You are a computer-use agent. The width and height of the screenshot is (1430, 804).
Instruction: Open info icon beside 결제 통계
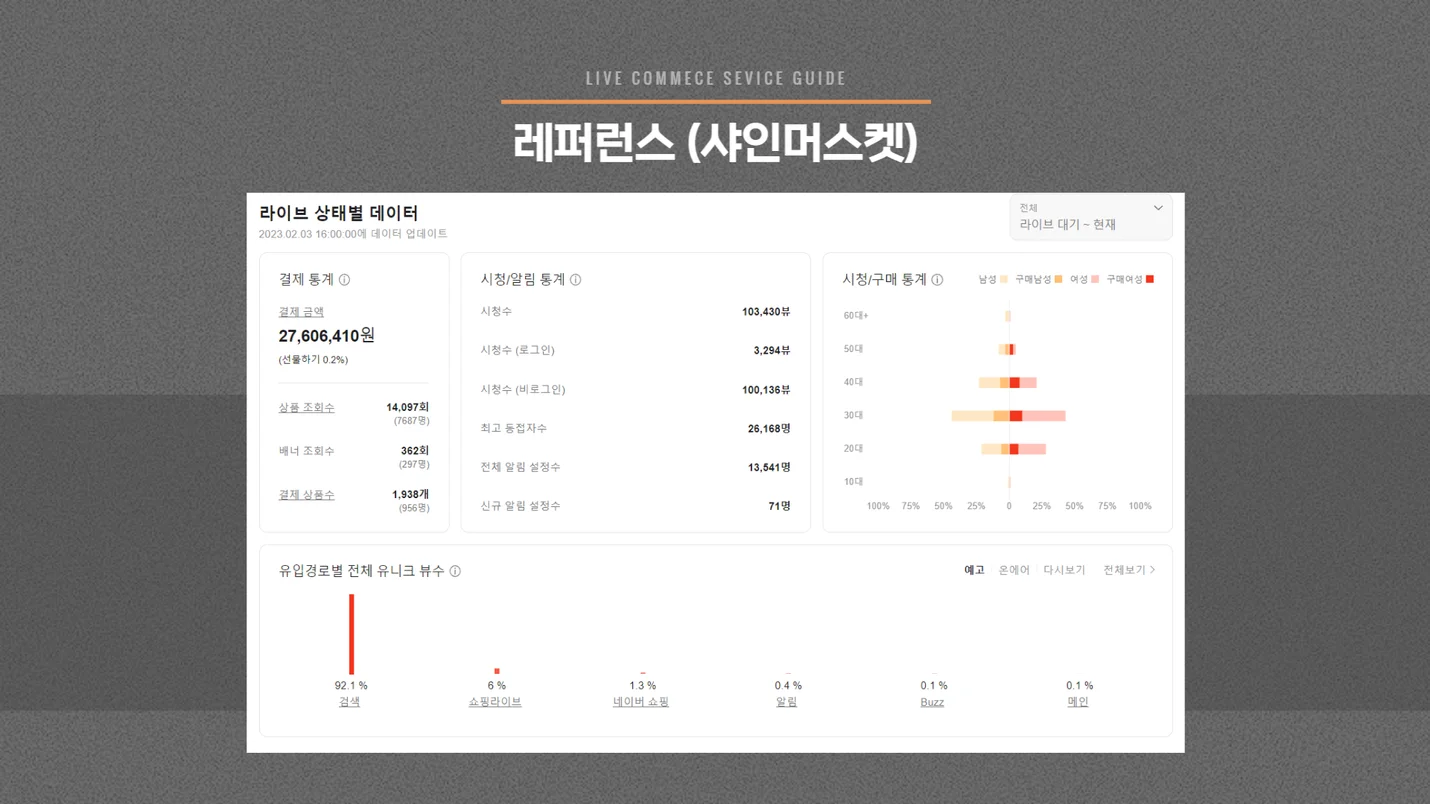[x=344, y=280]
